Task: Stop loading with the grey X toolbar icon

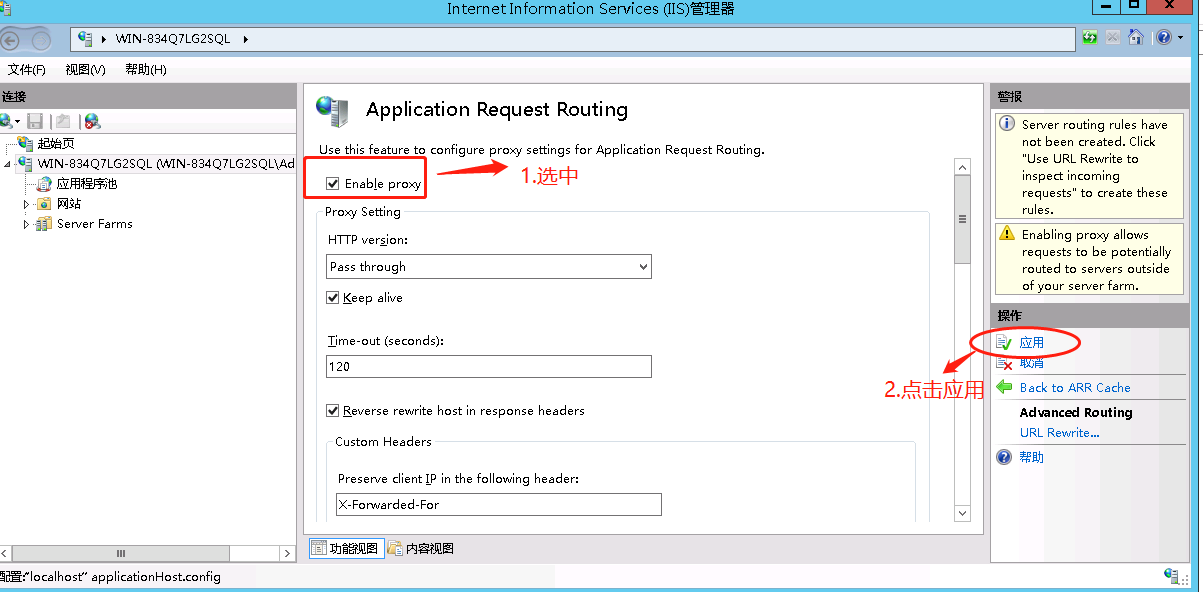Action: pos(1113,38)
